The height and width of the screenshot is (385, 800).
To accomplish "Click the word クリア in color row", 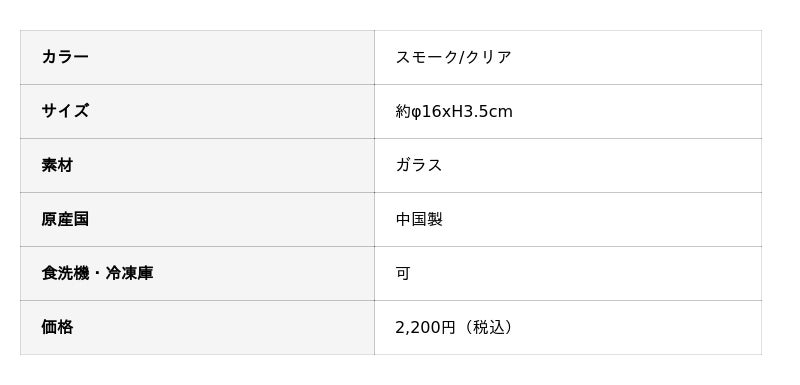I will [488, 57].
